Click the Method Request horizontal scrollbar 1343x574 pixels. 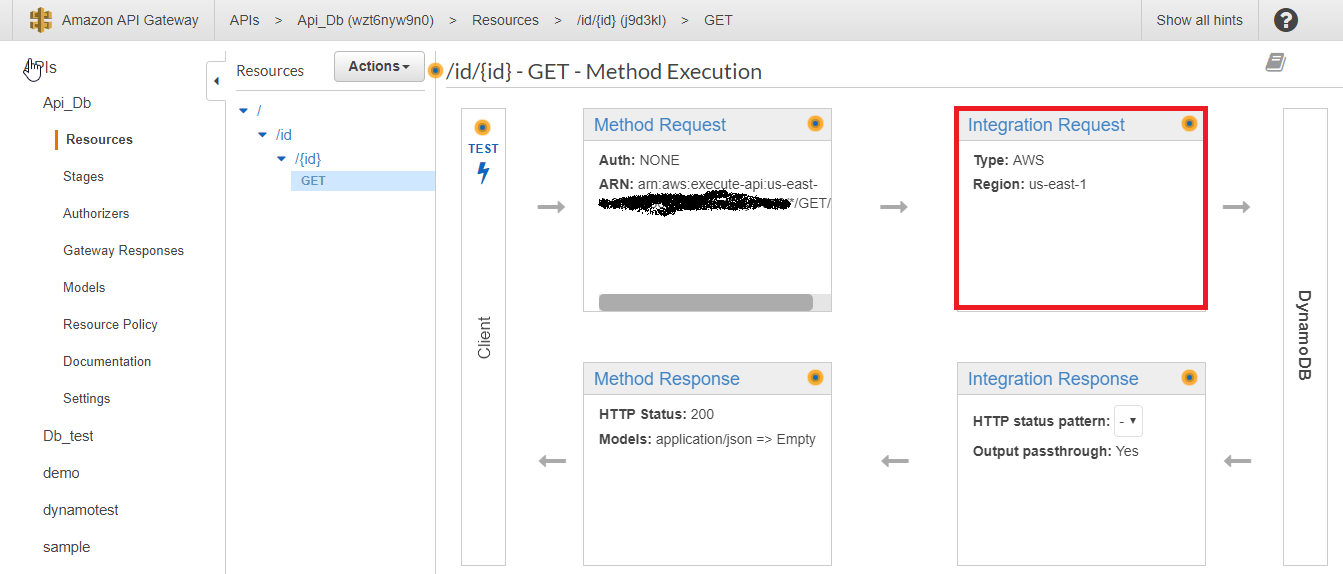(705, 302)
